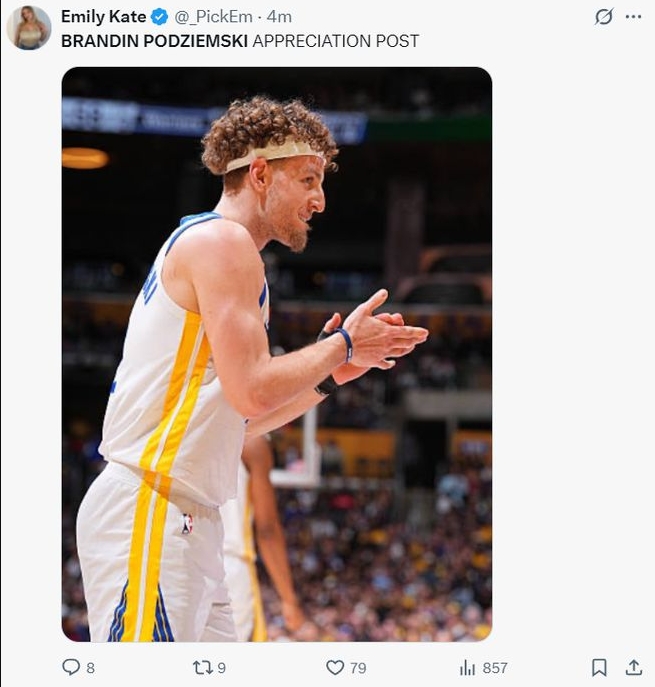Click the view count 857
This screenshot has width=655, height=687.
point(495,668)
